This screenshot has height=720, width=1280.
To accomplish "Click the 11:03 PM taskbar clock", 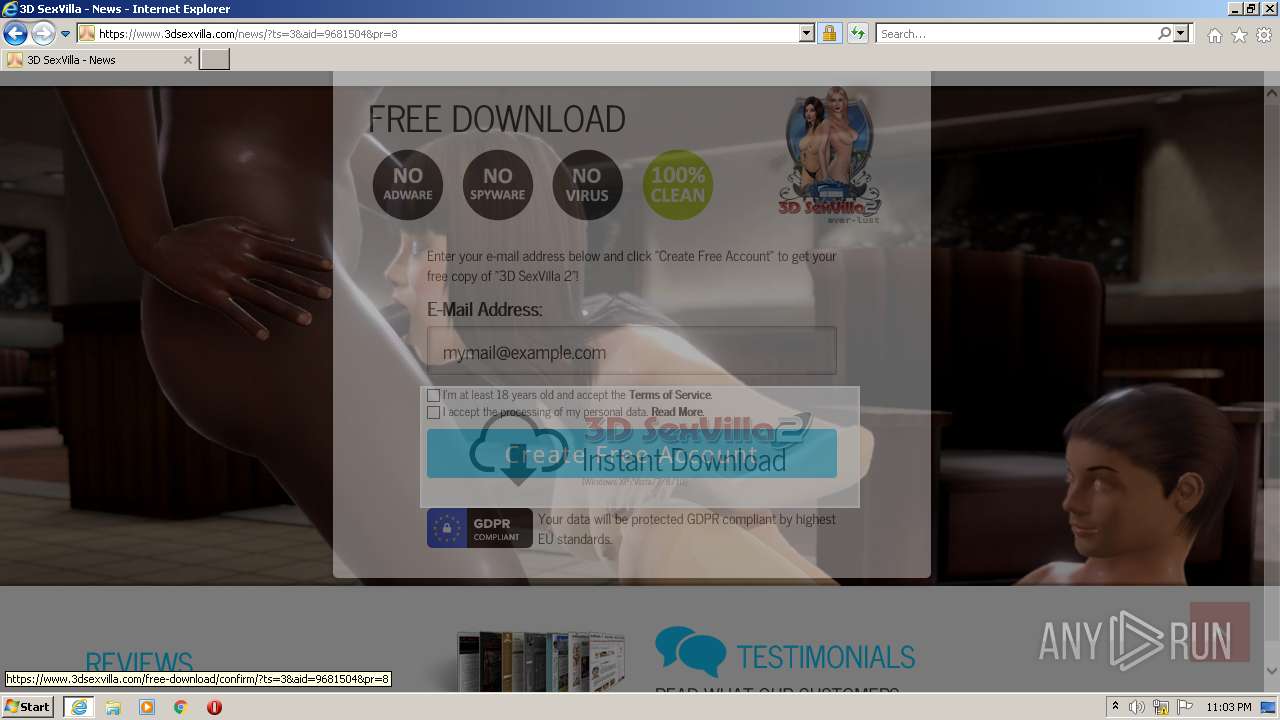I will tap(1228, 707).
